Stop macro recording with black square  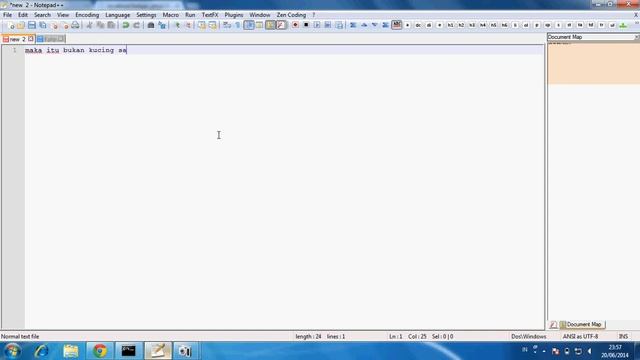coord(306,25)
